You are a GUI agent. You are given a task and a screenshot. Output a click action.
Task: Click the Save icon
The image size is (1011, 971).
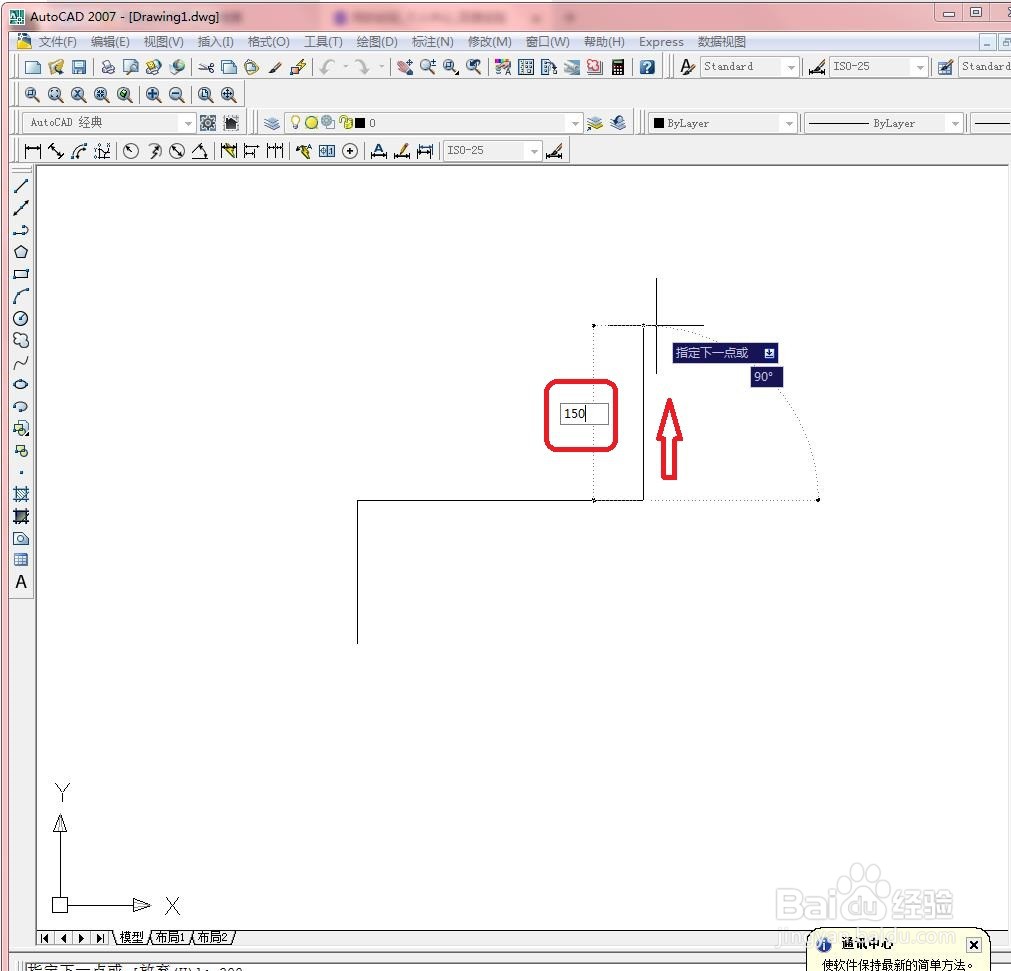[79, 67]
